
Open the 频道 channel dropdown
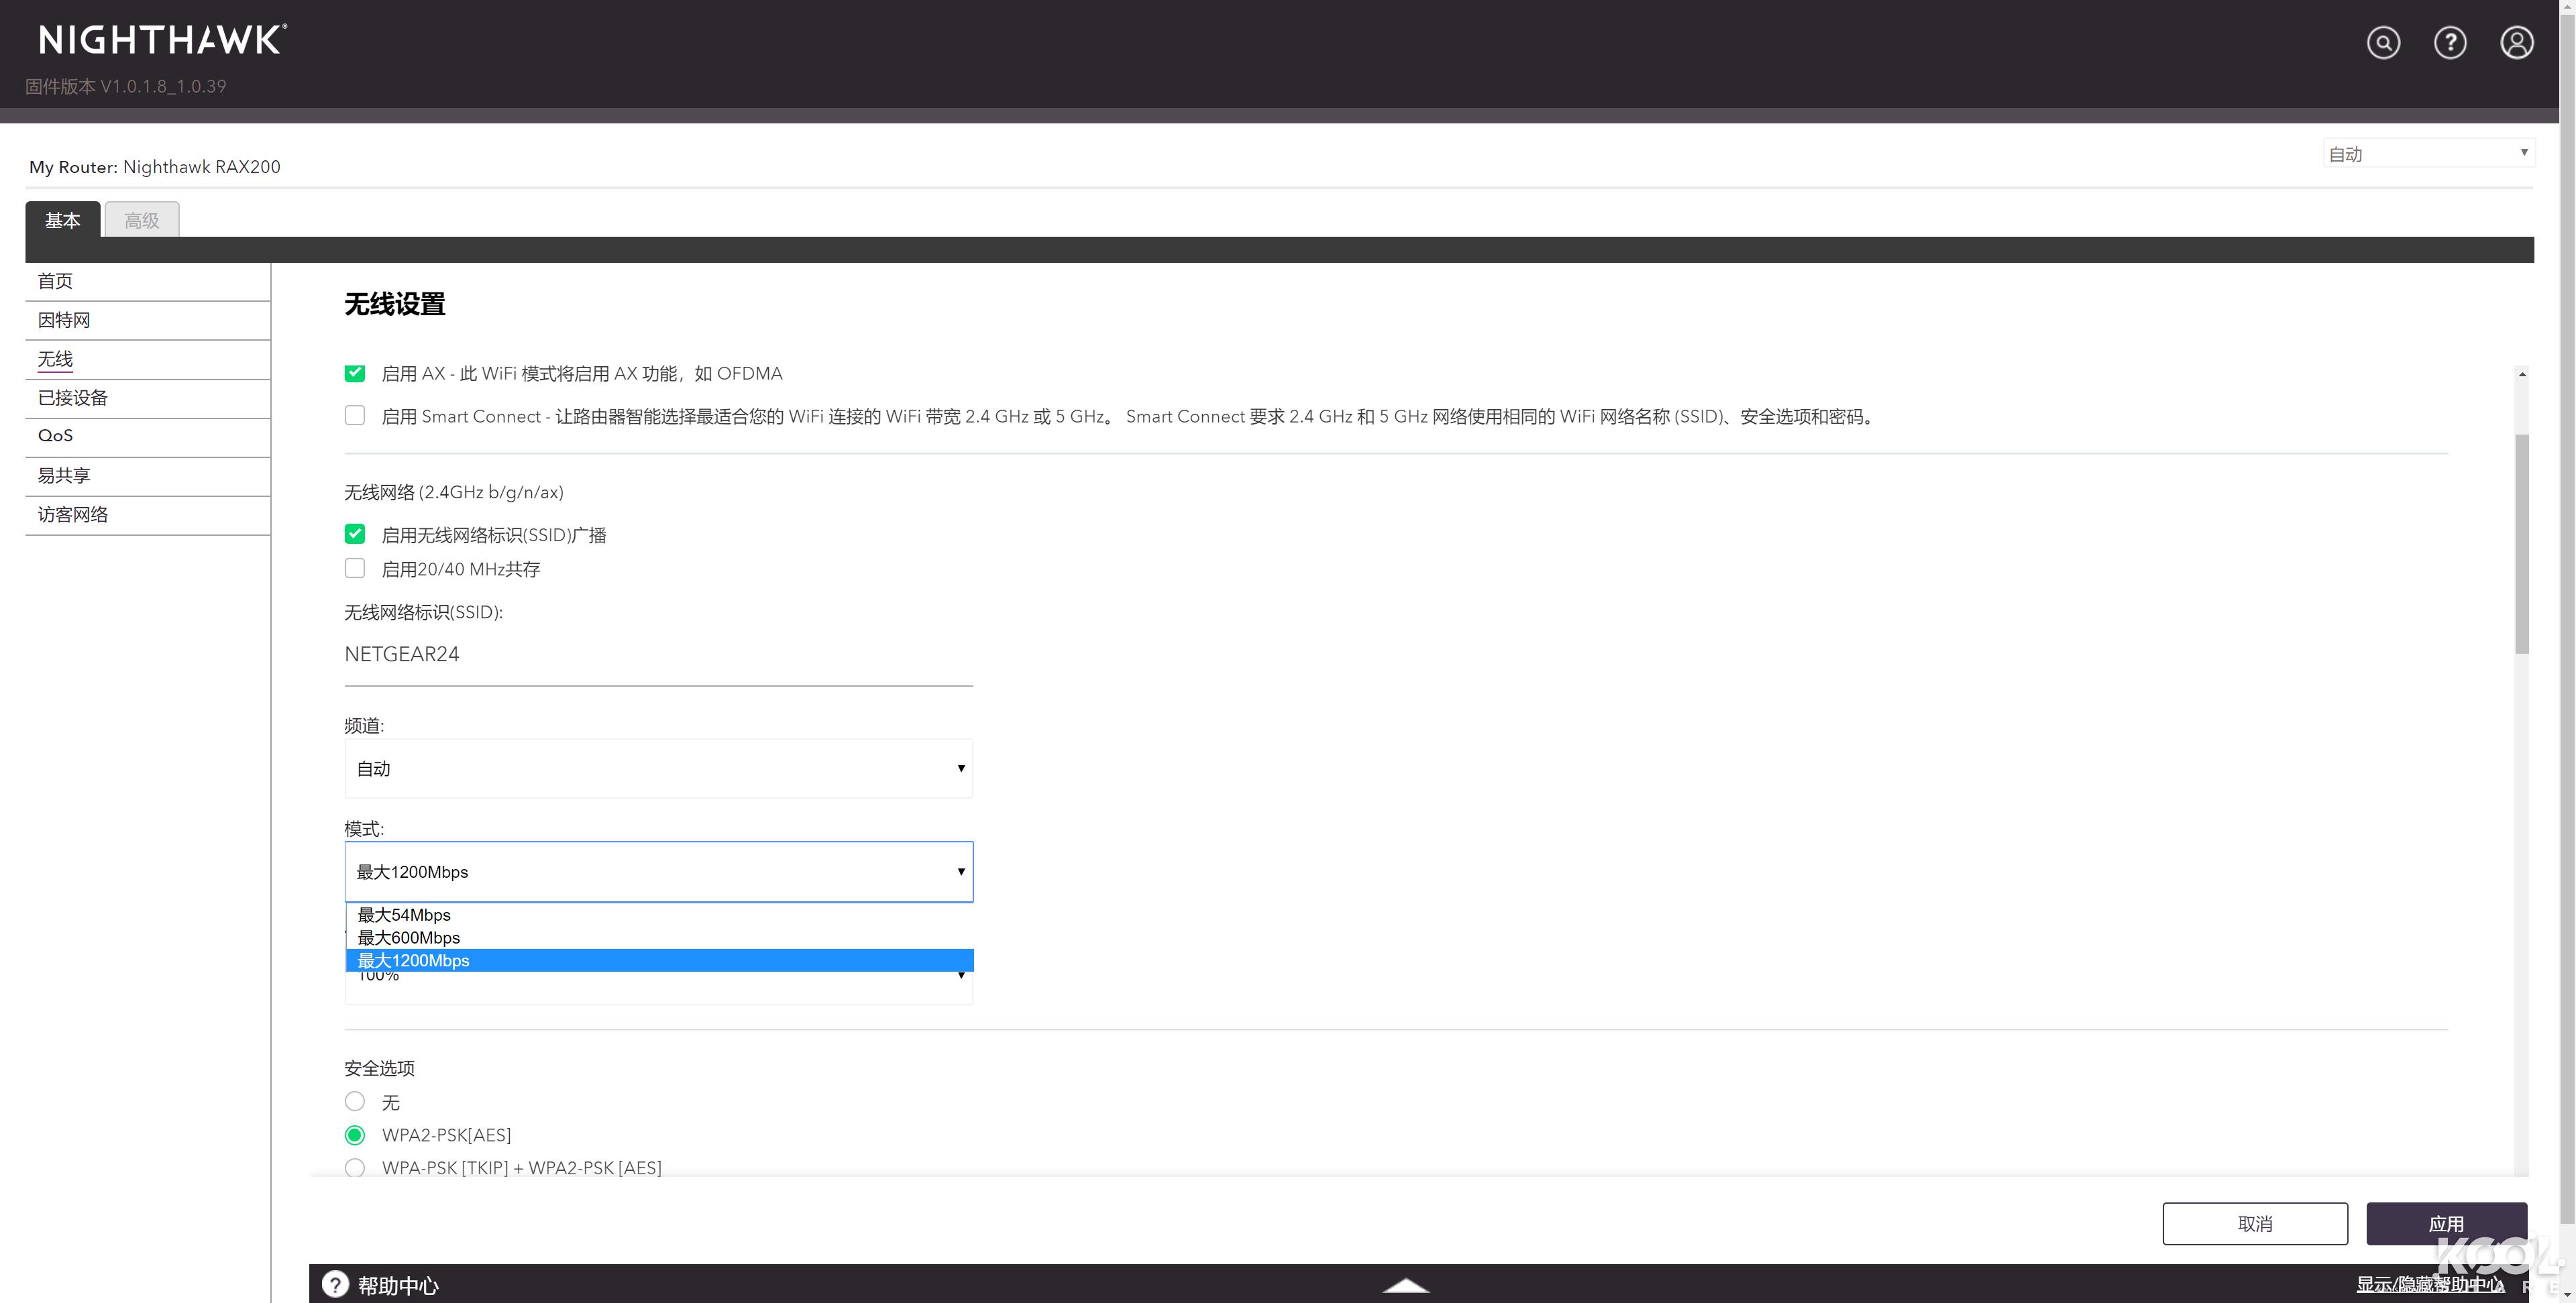[658, 768]
